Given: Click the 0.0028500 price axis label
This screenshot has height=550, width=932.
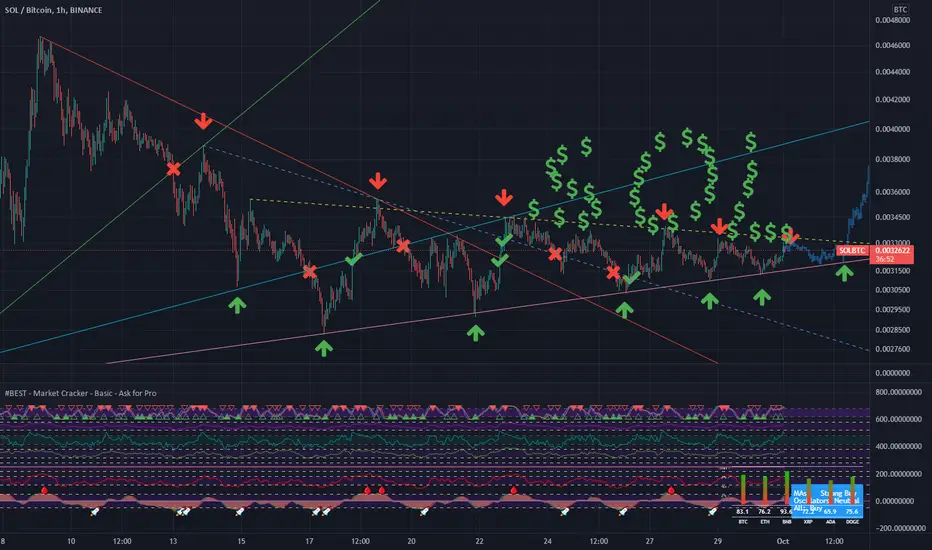Looking at the screenshot, I should click(892, 329).
